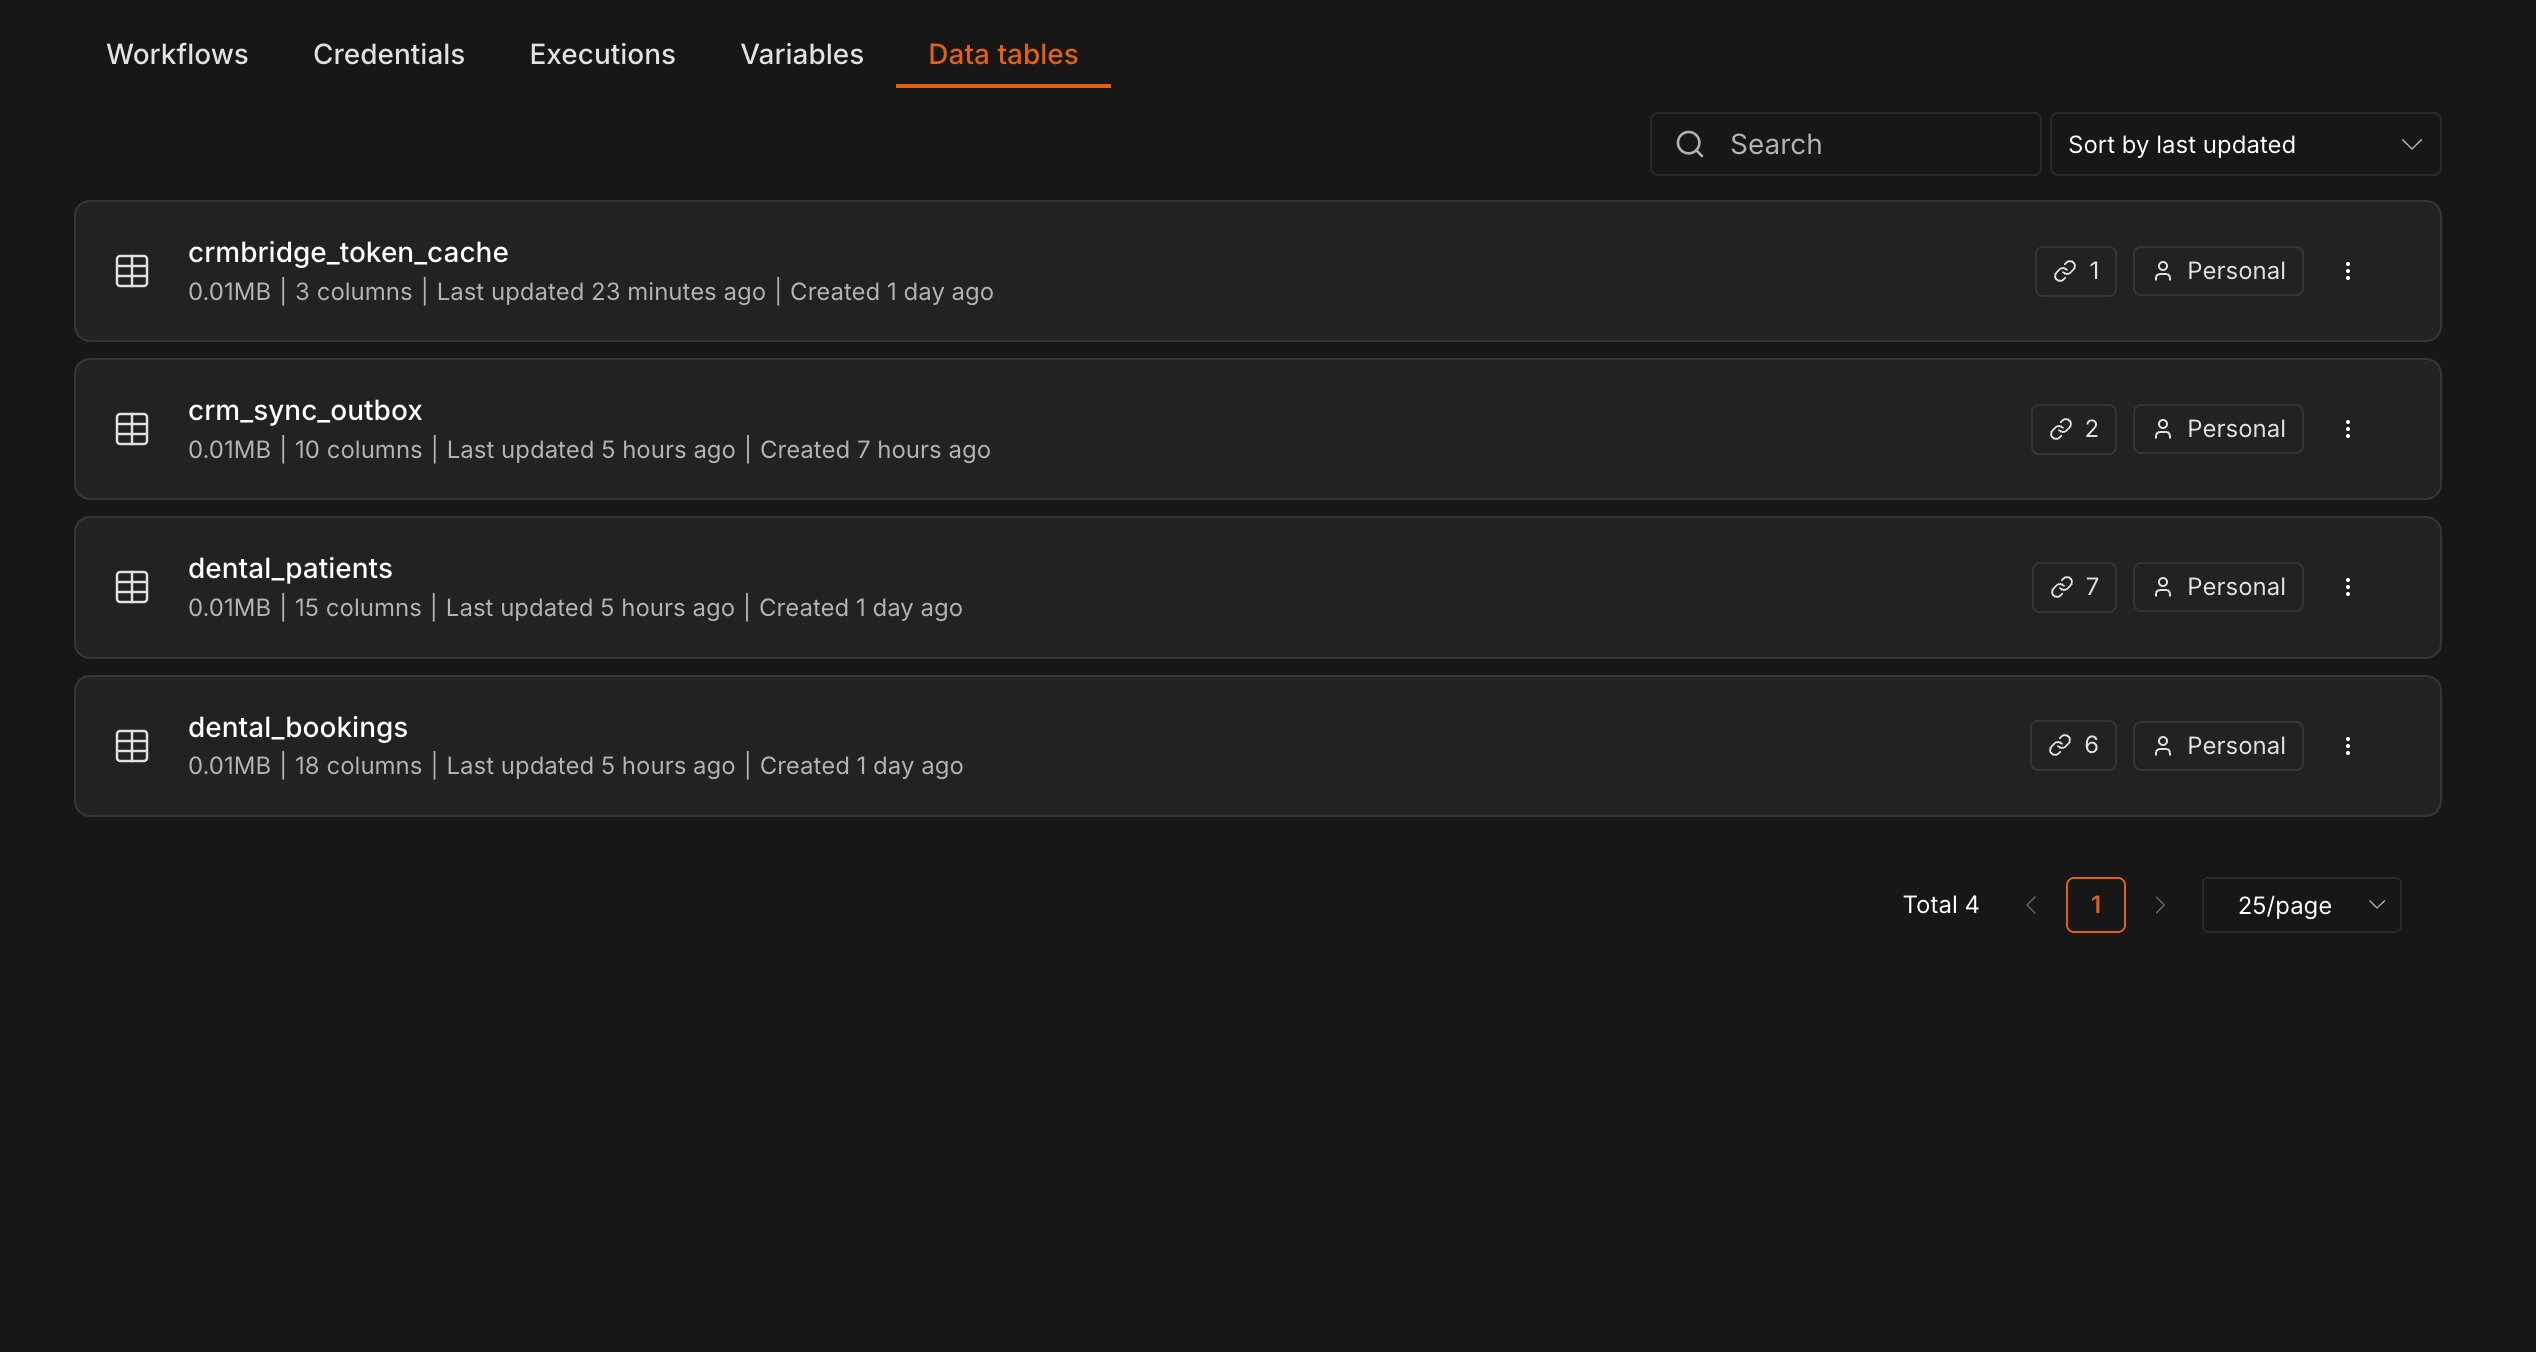2536x1352 pixels.
Task: Switch to the Workflows tab
Action: pyautogui.click(x=177, y=54)
